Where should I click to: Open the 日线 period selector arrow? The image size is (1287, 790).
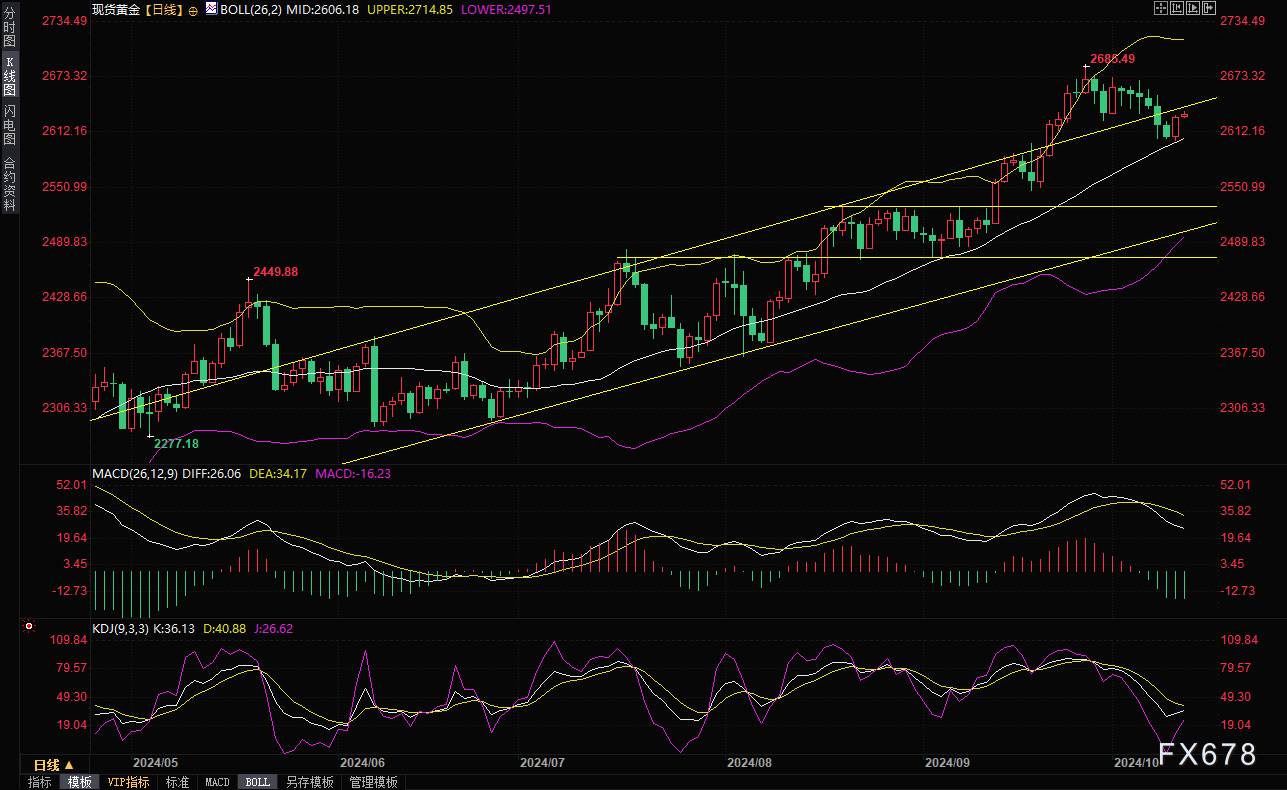[x=69, y=764]
